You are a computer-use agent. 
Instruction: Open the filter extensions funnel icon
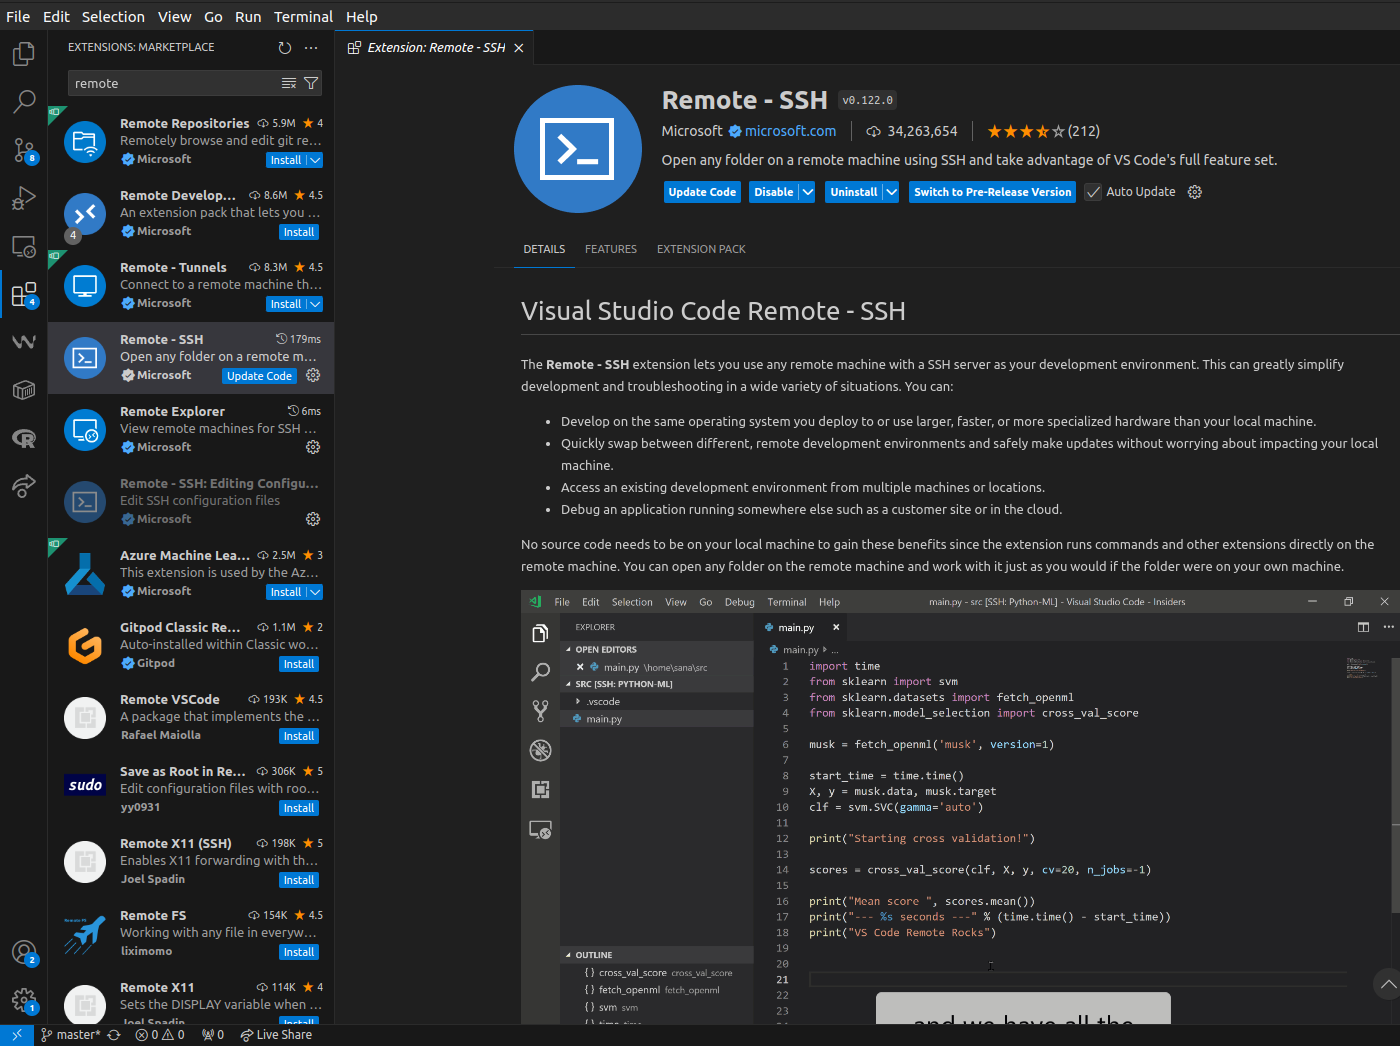click(311, 83)
